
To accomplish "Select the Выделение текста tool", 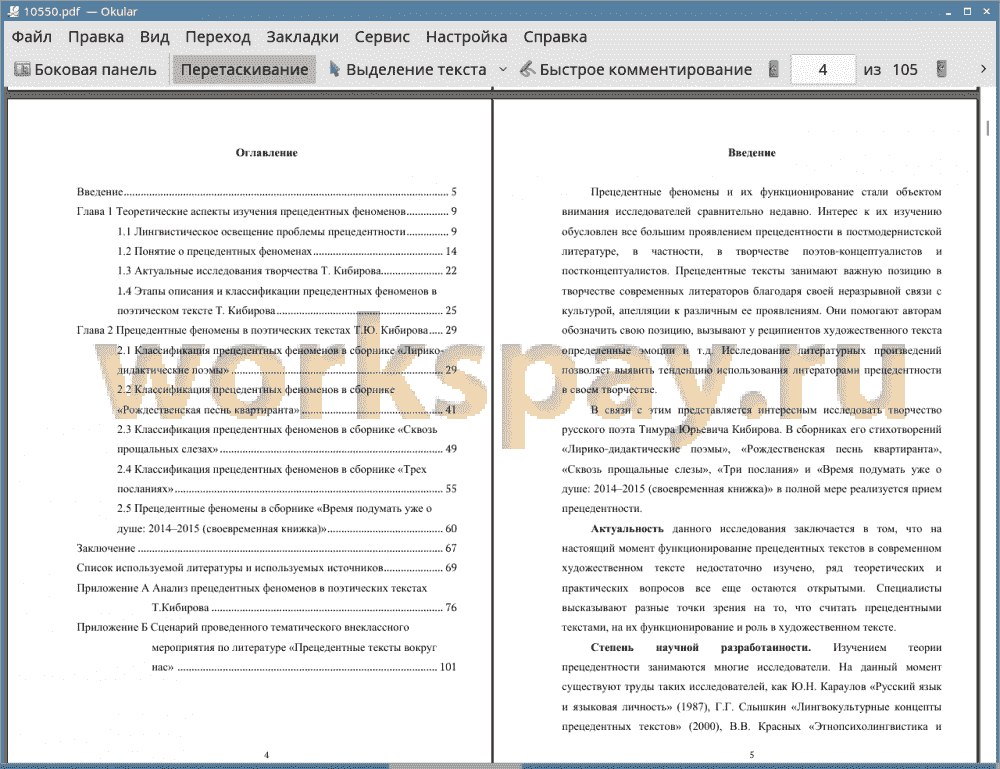I will point(408,70).
